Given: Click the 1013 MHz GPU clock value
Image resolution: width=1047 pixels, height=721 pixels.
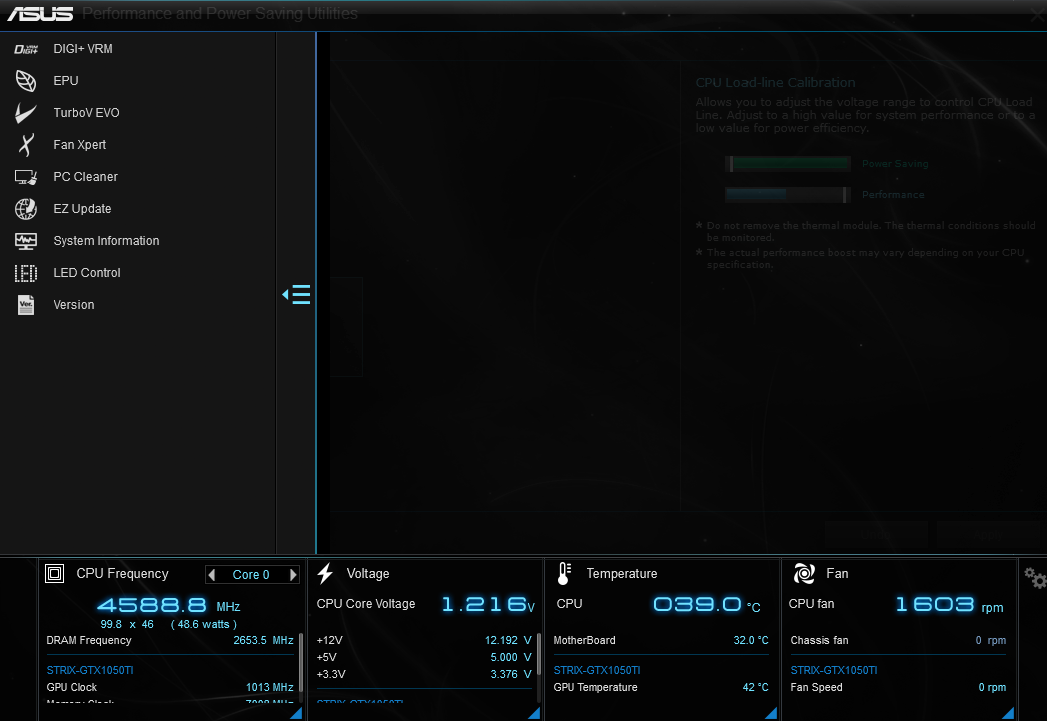Looking at the screenshot, I should click(270, 687).
